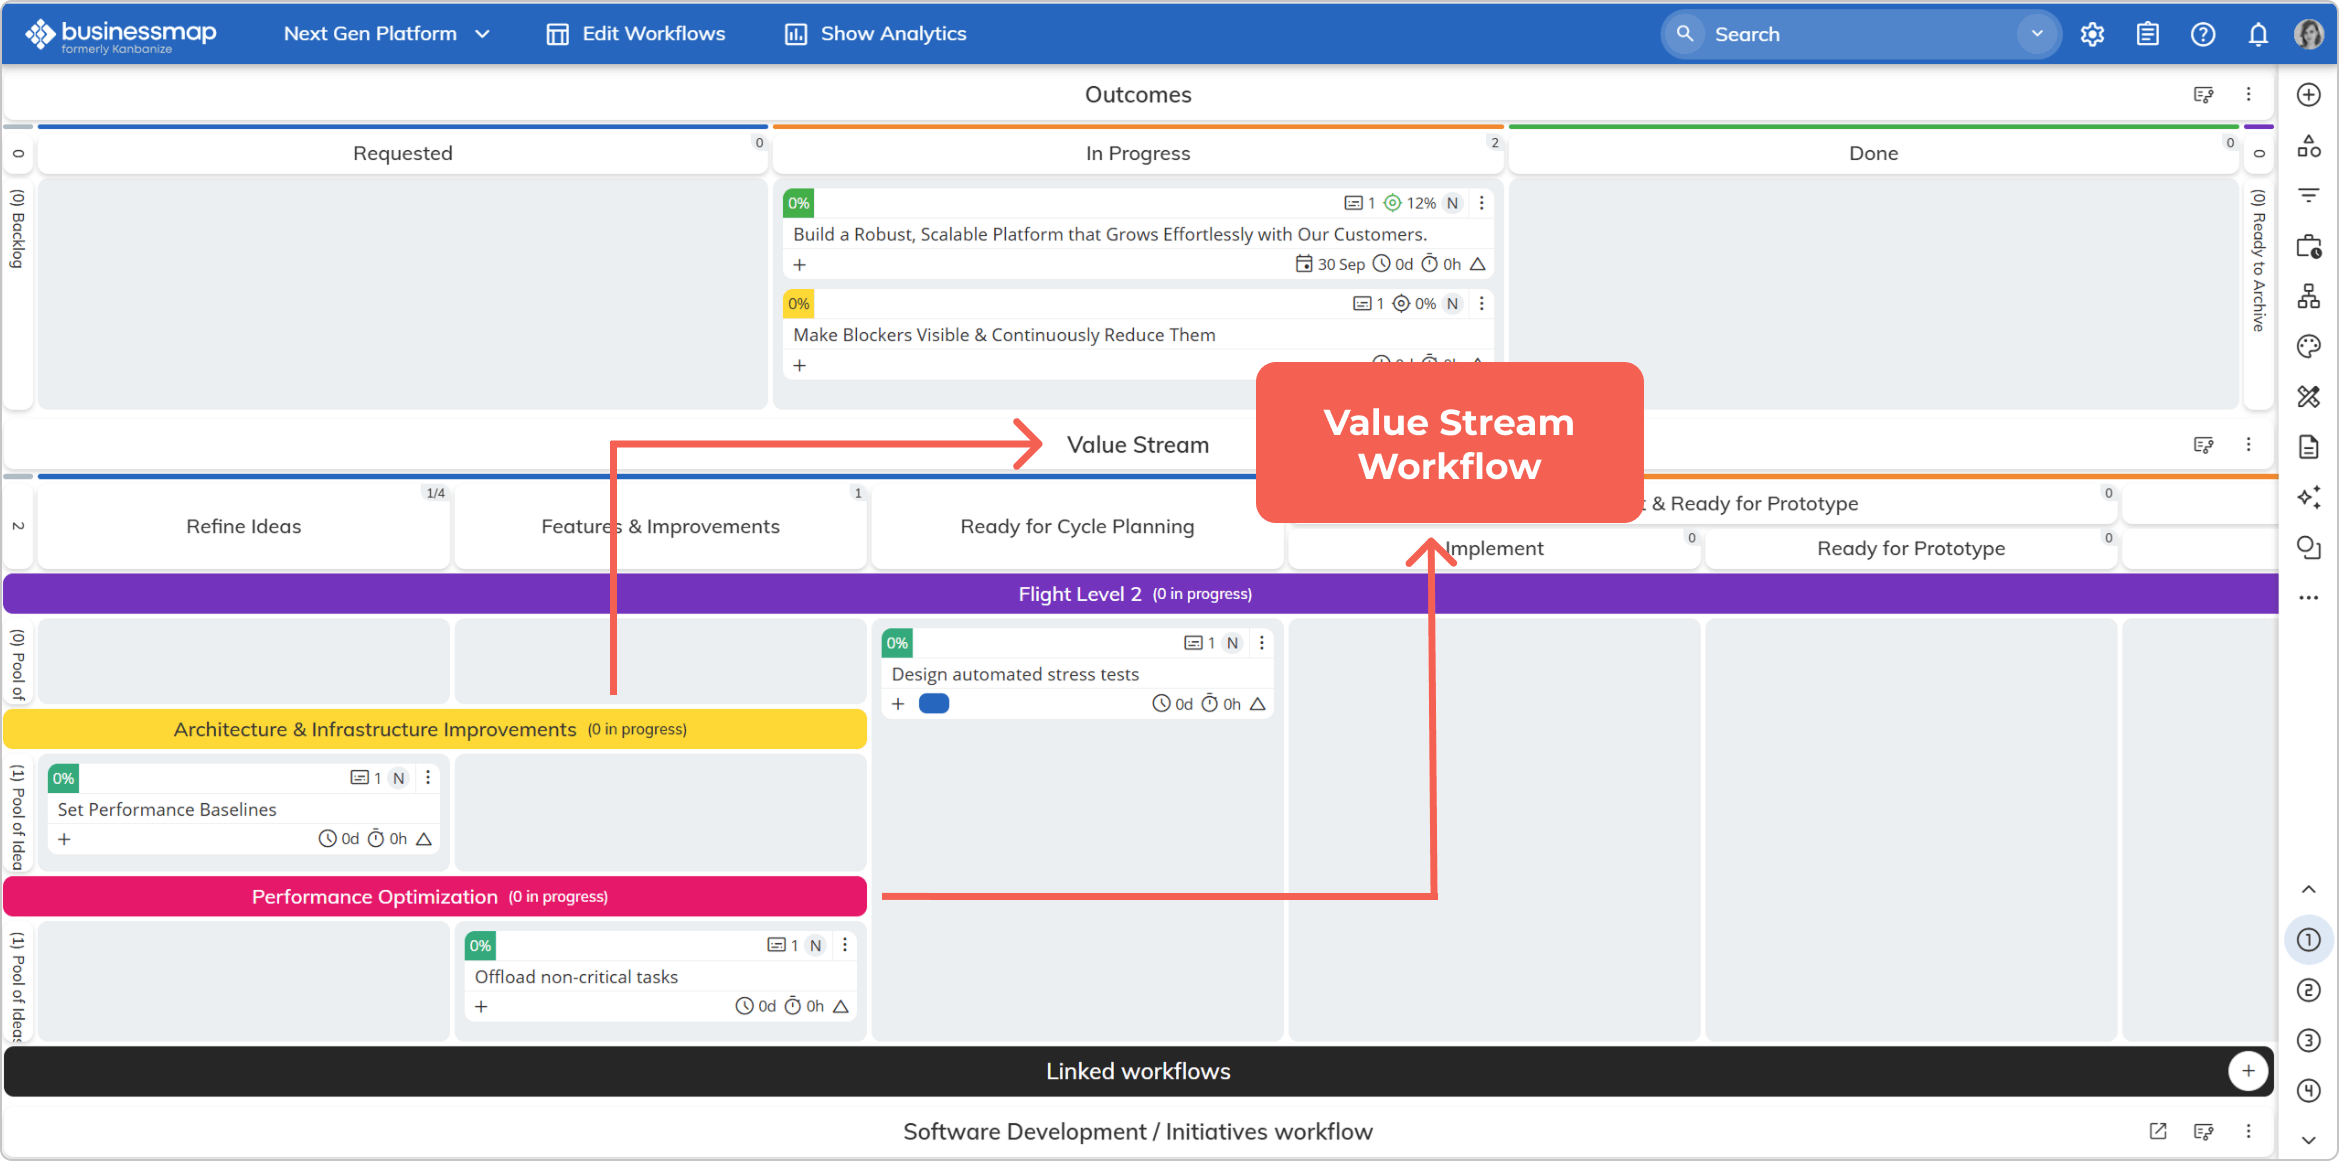
Task: Click the filter icon in right sidebar
Action: [x=2309, y=195]
